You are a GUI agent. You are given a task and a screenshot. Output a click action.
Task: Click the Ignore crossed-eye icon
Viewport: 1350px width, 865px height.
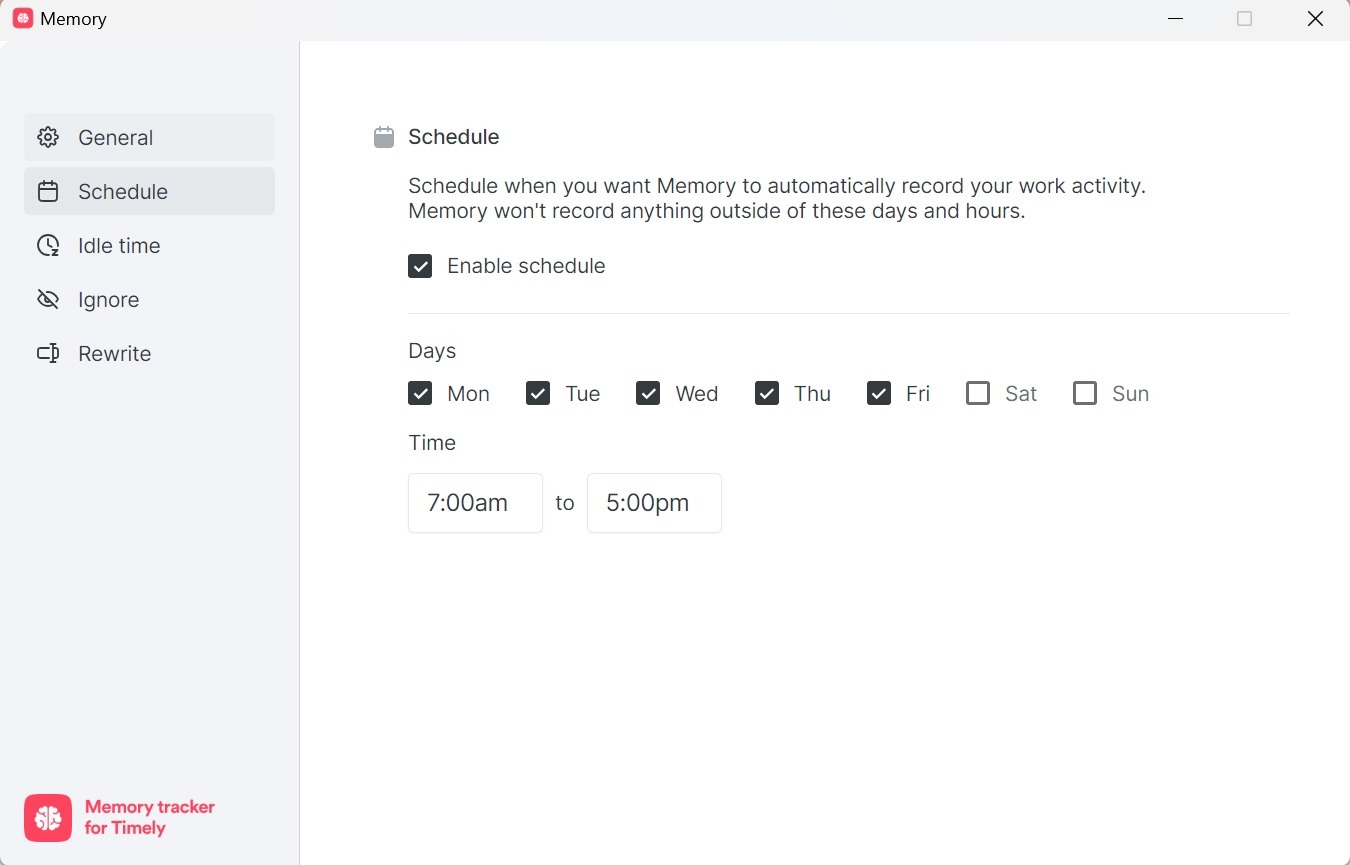tap(47, 299)
